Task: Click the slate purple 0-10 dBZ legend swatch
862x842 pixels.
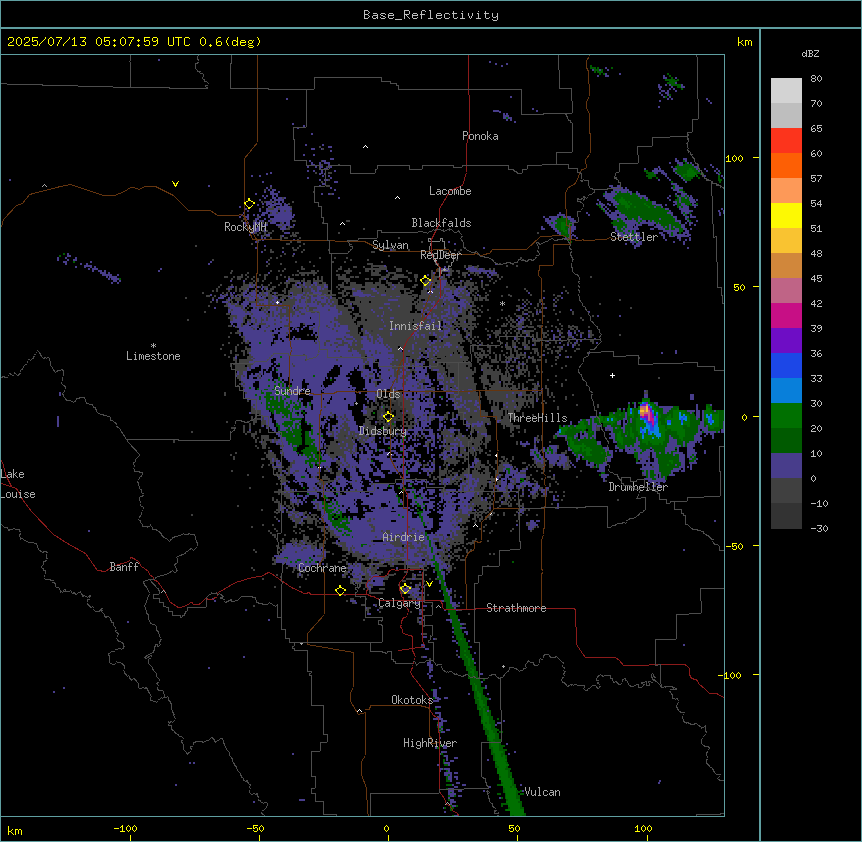Action: pos(786,466)
